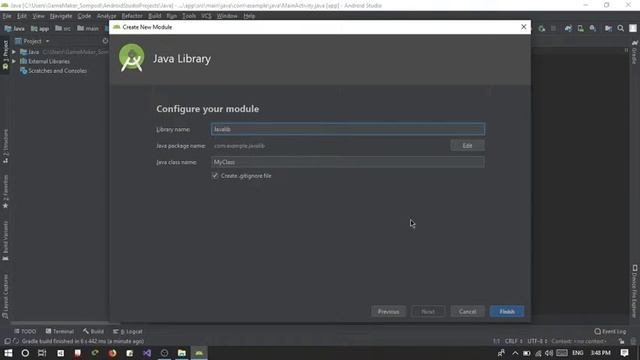Screen dimensions: 640x360
Task: Click Sync Project with Gradle icon
Action: pos(568,29)
